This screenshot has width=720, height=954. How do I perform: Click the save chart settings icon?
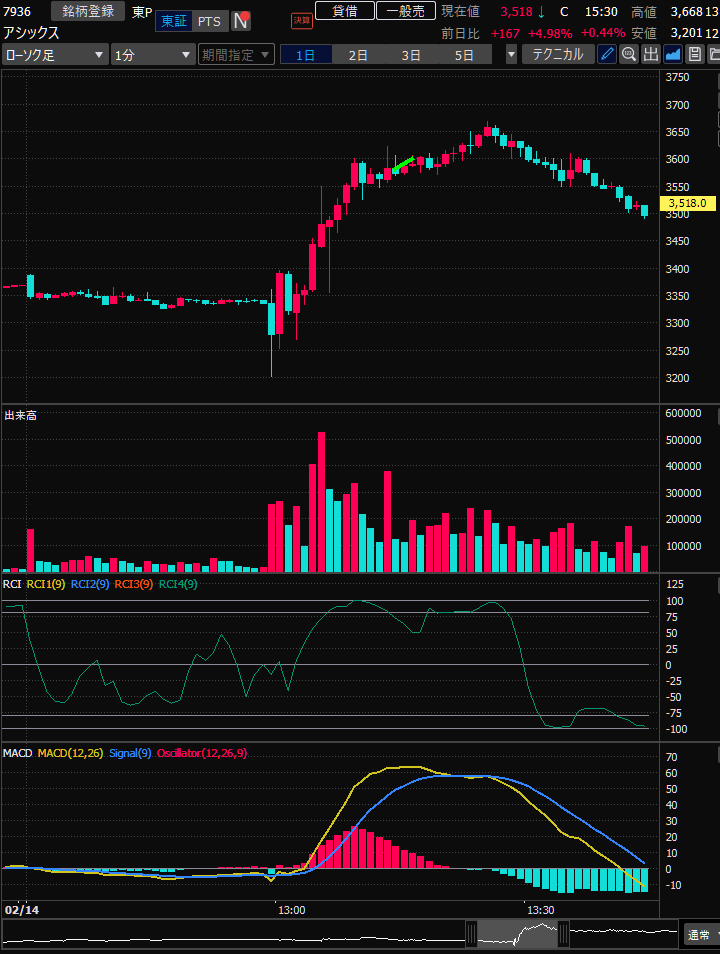[x=694, y=55]
